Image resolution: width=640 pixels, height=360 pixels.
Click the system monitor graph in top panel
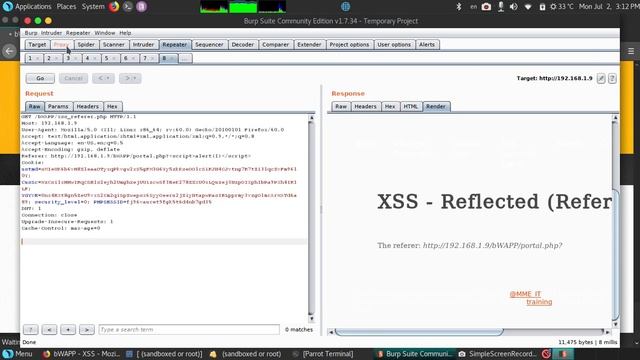pos(243,7)
